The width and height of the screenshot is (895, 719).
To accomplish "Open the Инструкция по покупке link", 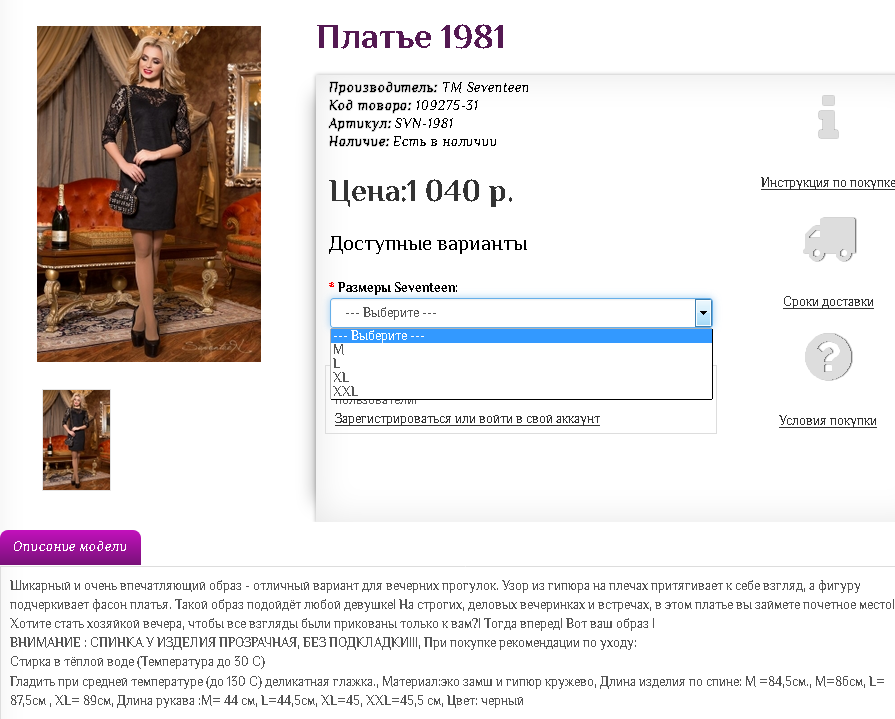I will pyautogui.click(x=828, y=183).
